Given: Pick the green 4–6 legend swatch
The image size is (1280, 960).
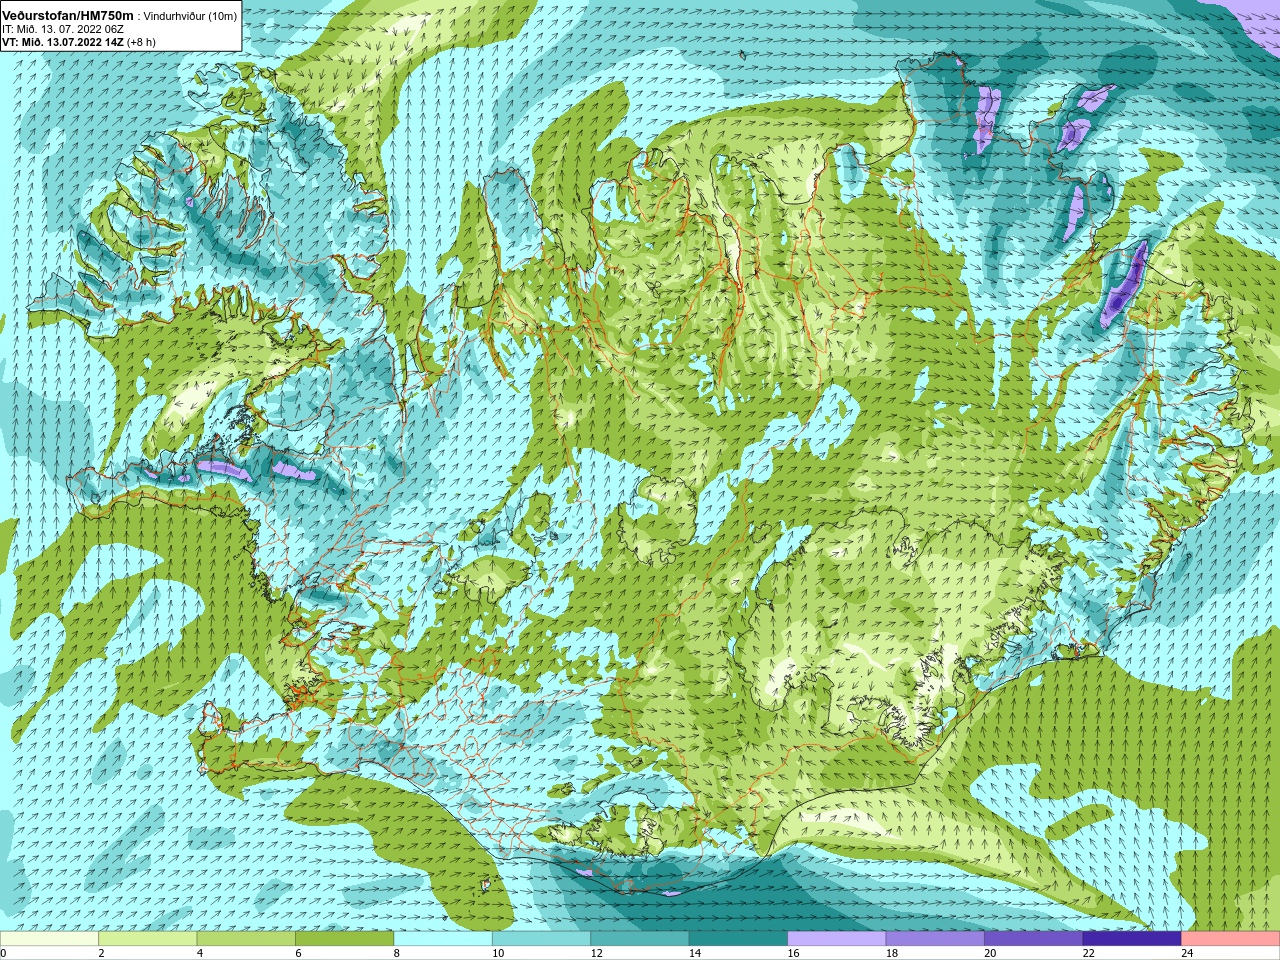Looking at the screenshot, I should point(246,939).
